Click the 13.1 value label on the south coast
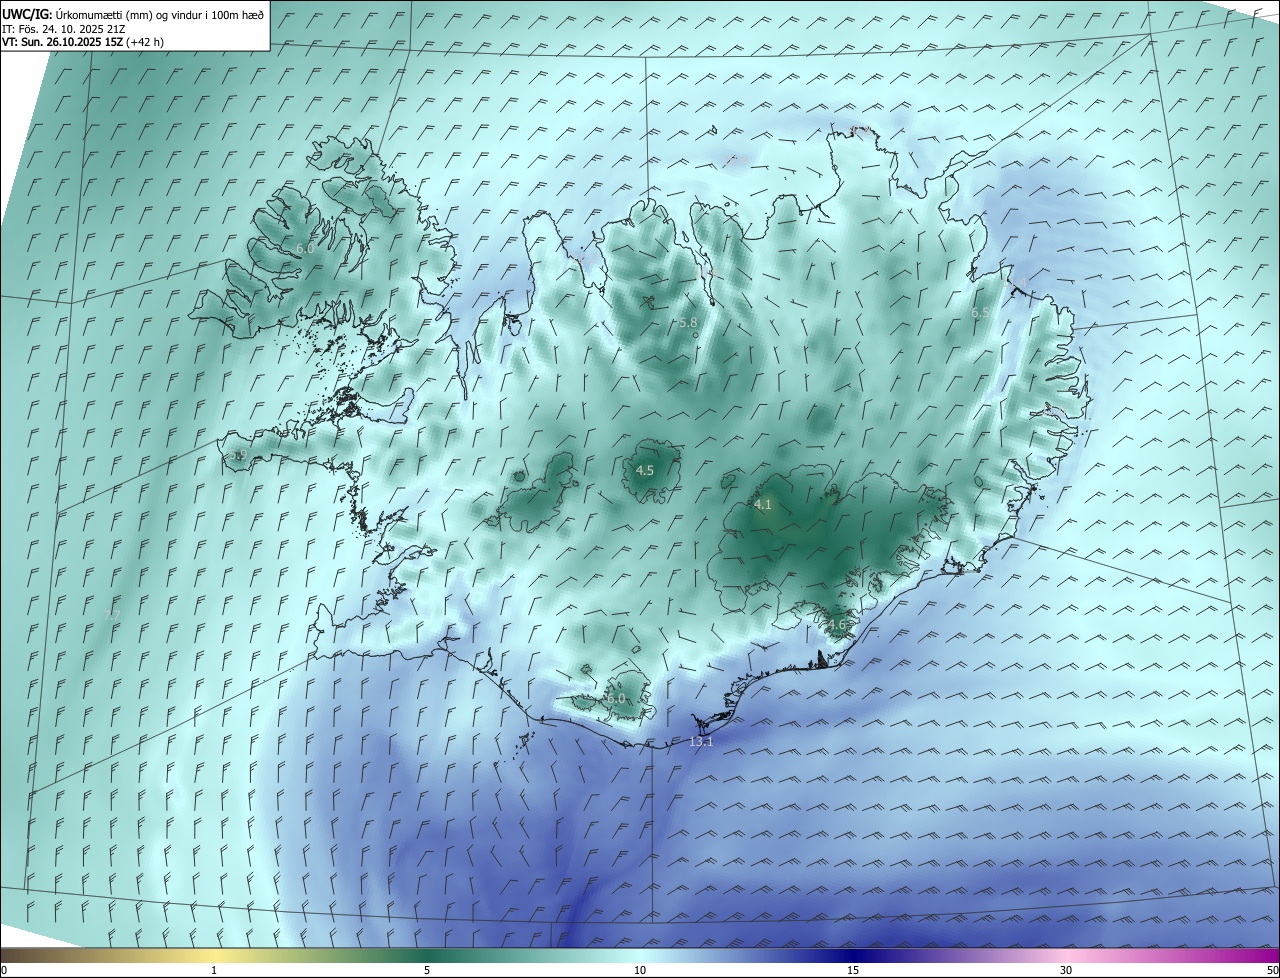This screenshot has width=1280, height=978. pyautogui.click(x=701, y=741)
